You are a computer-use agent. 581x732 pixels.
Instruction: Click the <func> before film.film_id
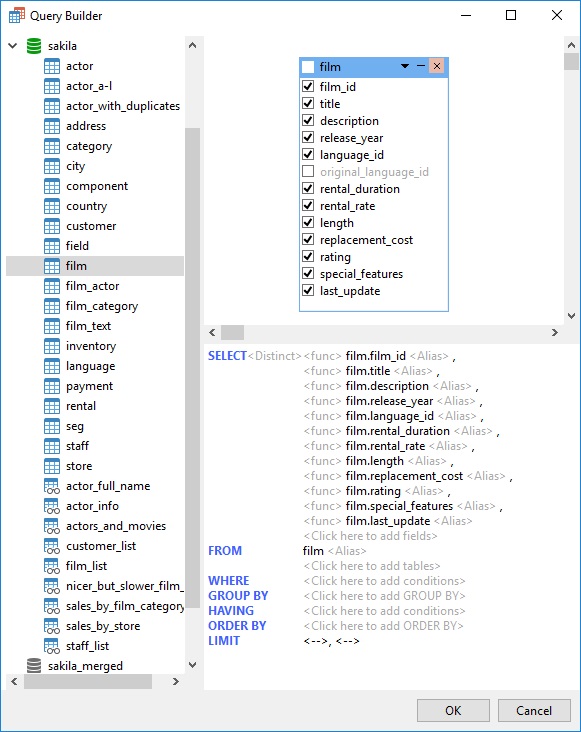click(x=322, y=356)
